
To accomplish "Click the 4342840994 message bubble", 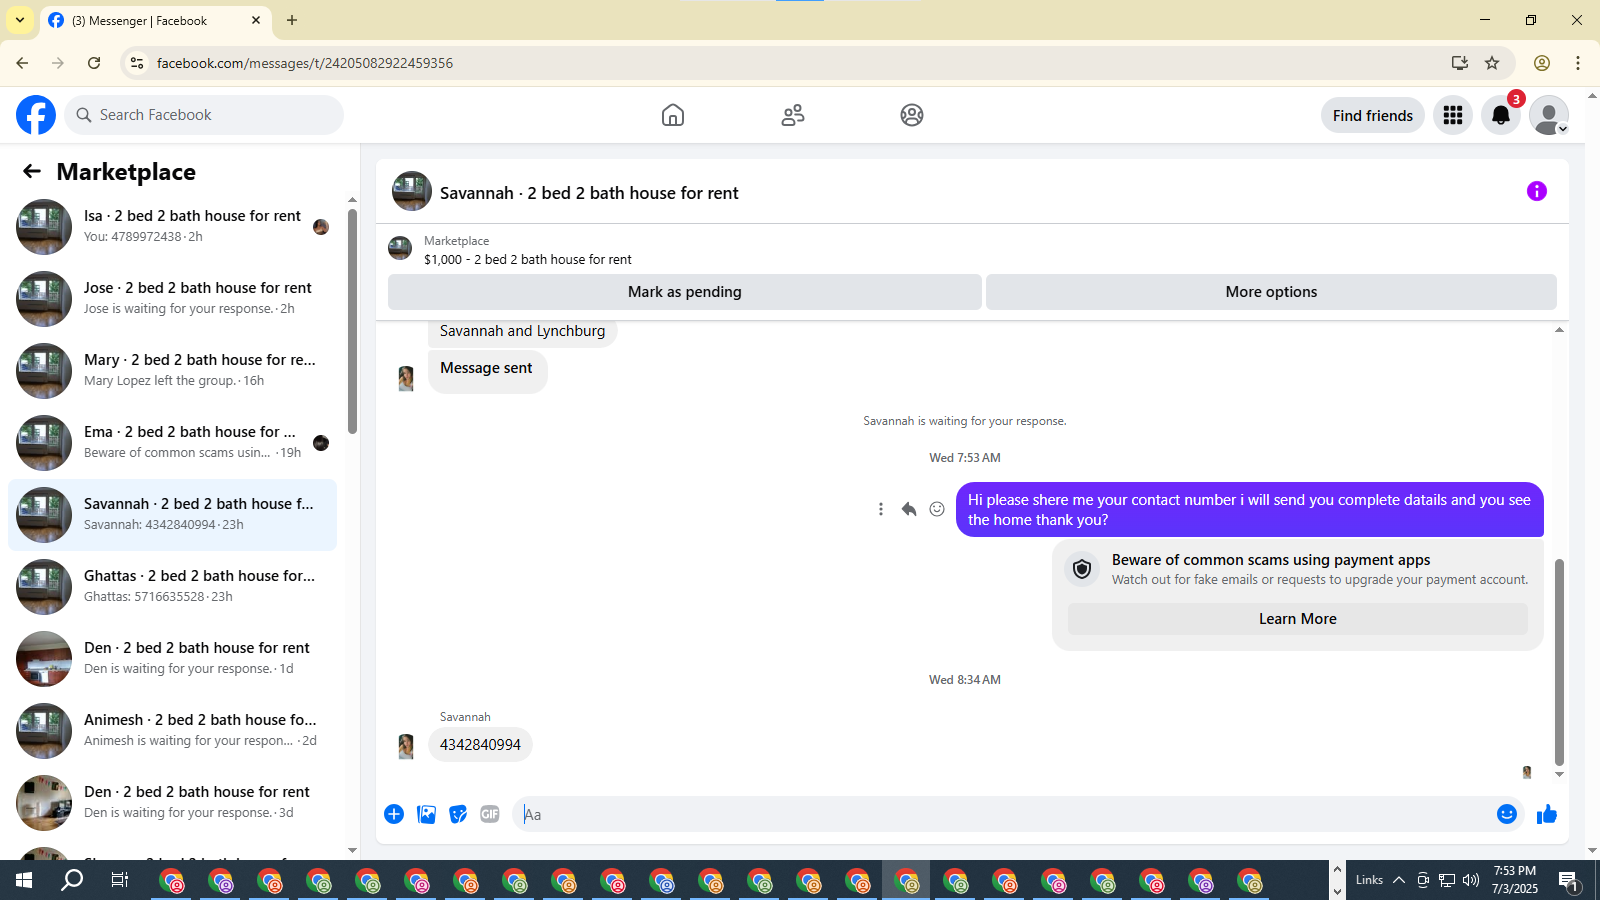I will pos(480,745).
